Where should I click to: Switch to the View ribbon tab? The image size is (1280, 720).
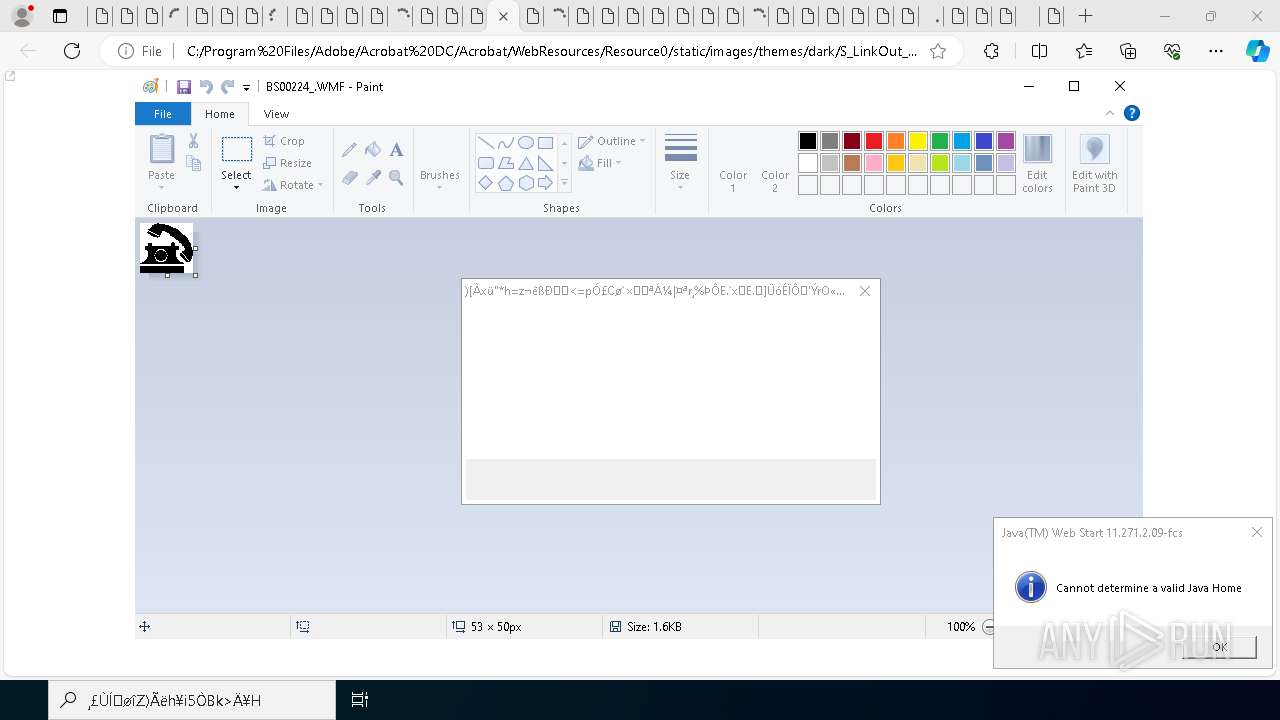(276, 114)
